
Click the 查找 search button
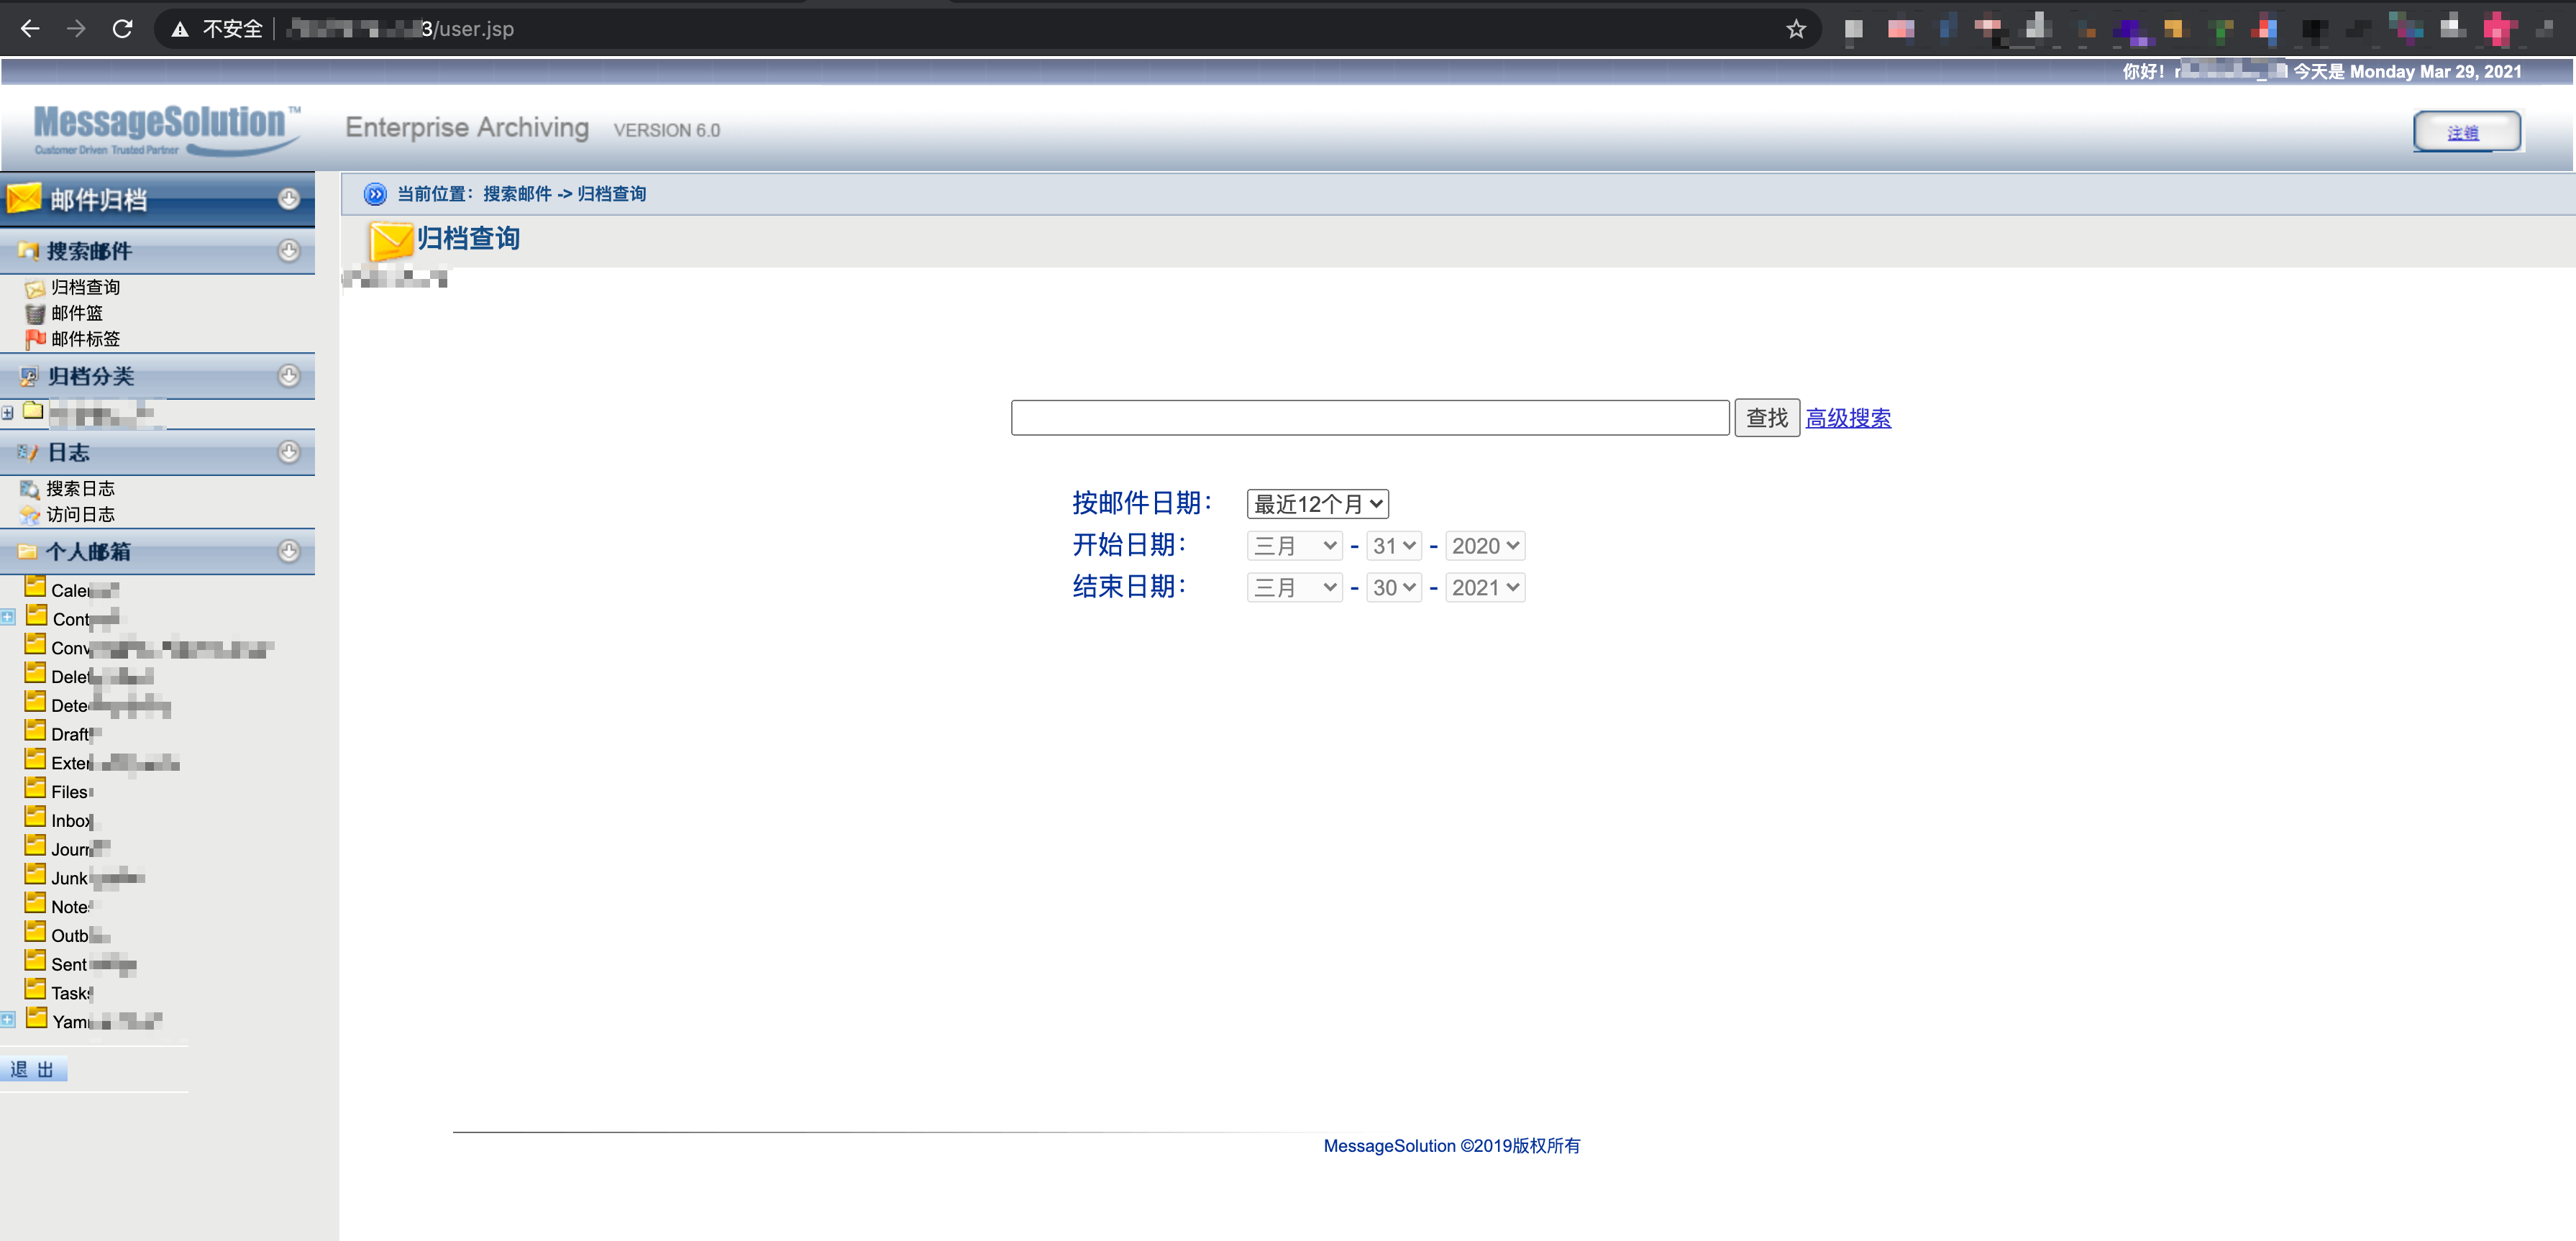click(1766, 417)
